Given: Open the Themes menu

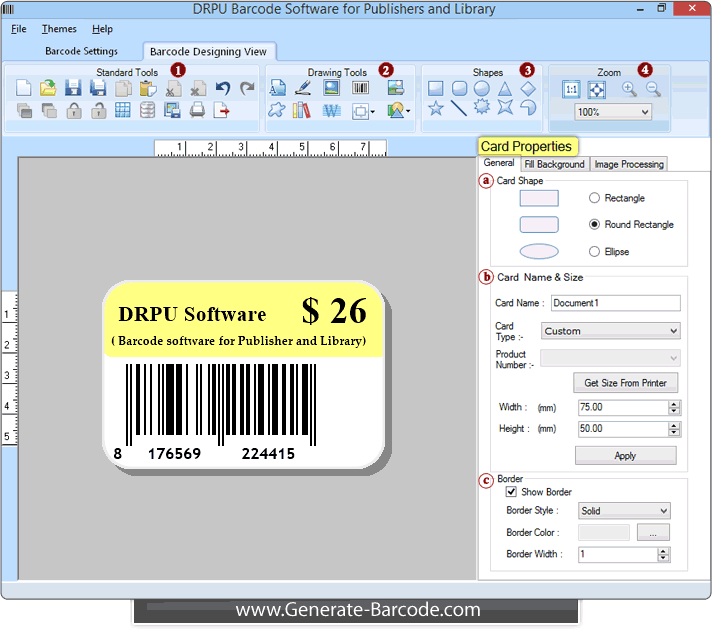Looking at the screenshot, I should [x=59, y=29].
